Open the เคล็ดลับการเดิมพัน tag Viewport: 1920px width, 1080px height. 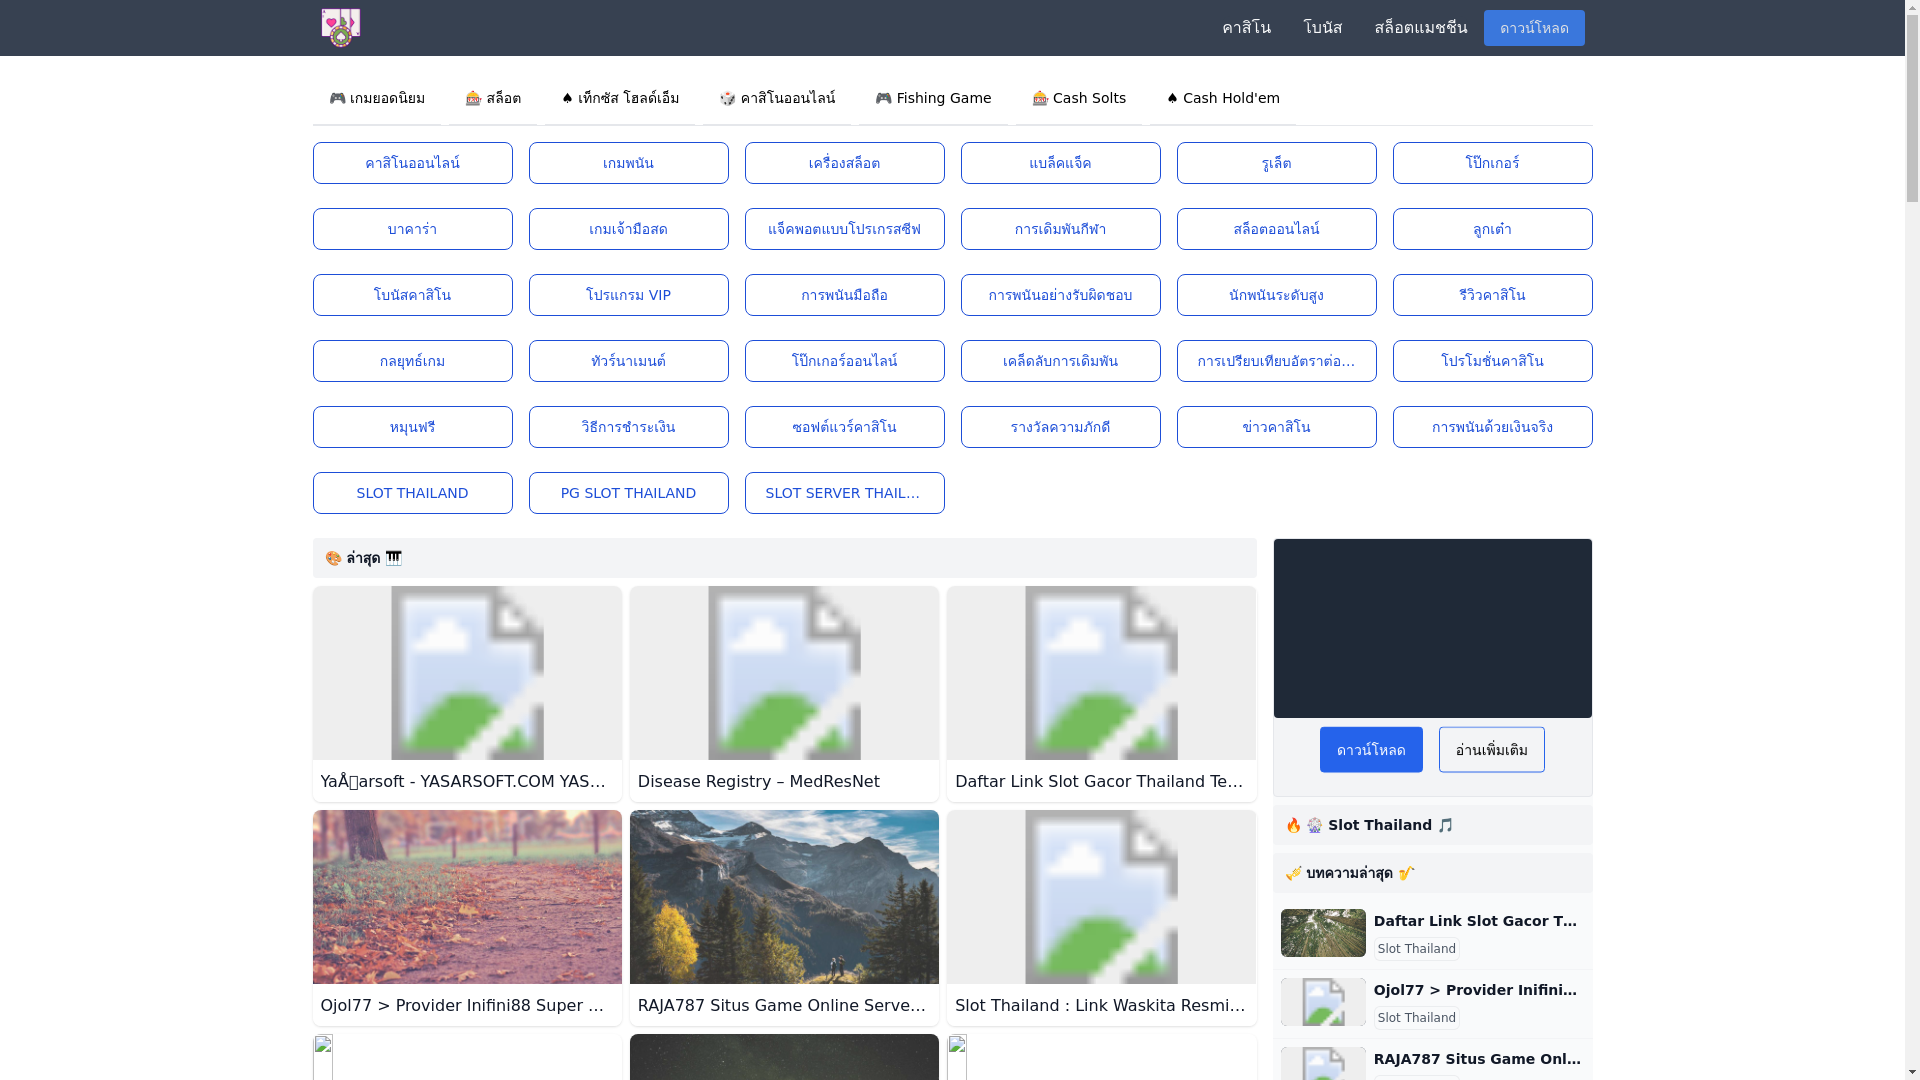(x=1061, y=361)
